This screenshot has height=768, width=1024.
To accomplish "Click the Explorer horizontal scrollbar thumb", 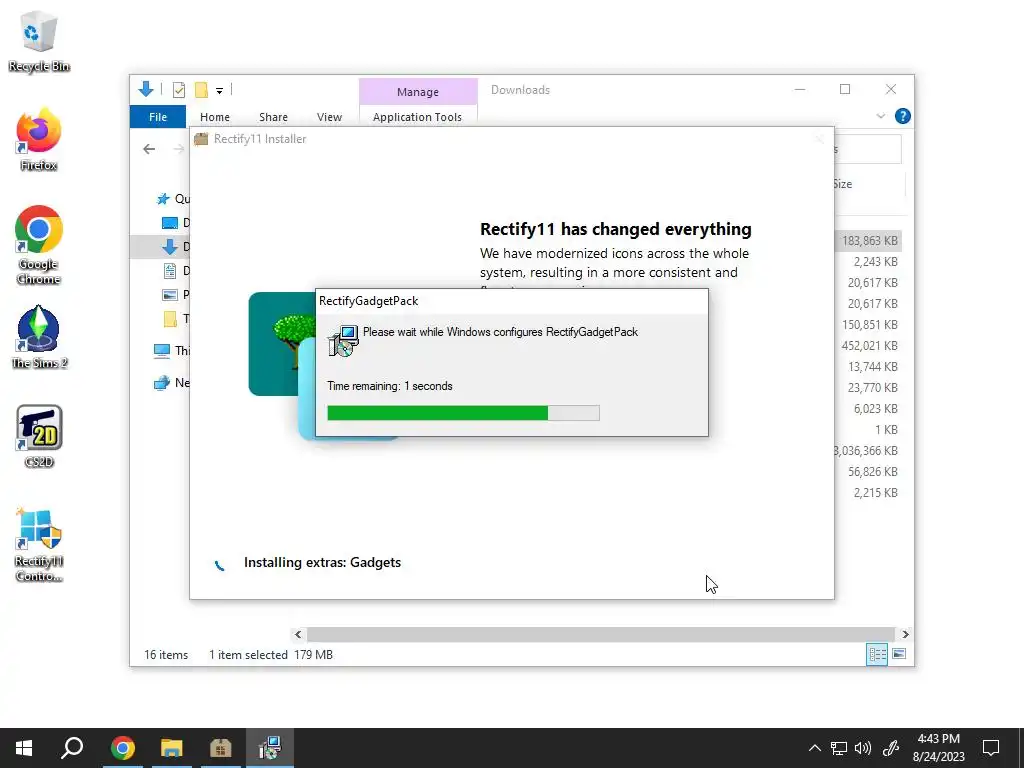I will [600, 634].
